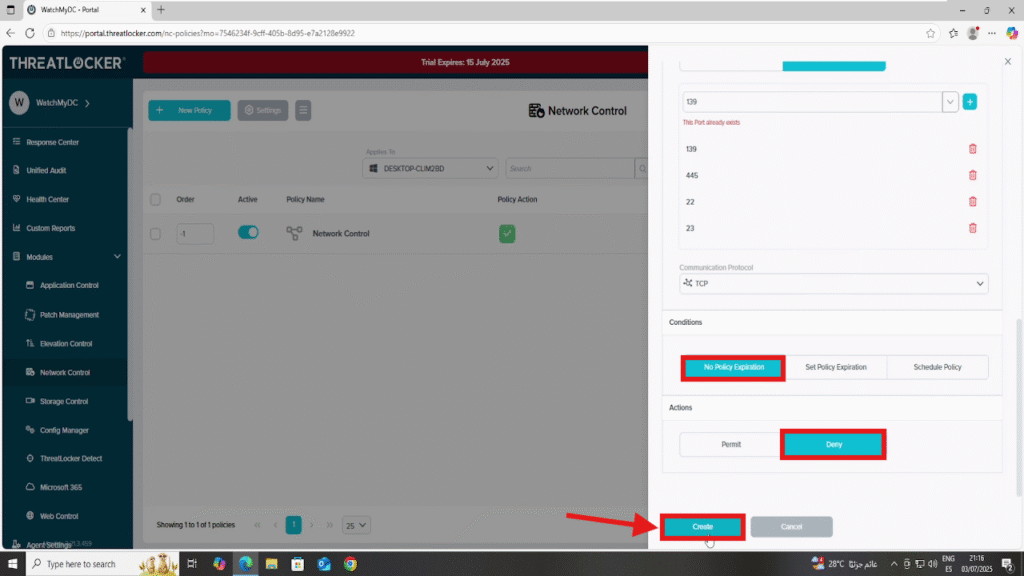This screenshot has height=576, width=1024.
Task: Open Chrome from the taskbar
Action: 351,564
